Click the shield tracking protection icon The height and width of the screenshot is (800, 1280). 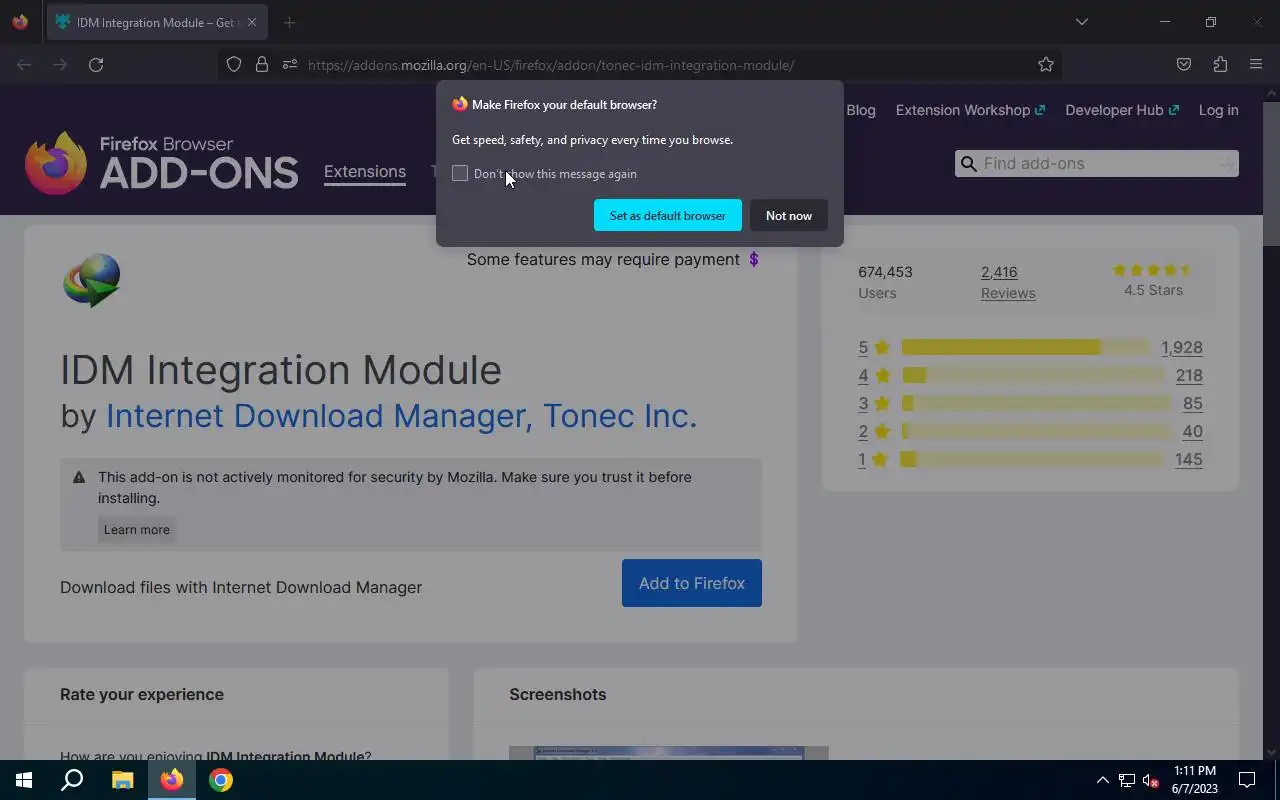tap(234, 64)
